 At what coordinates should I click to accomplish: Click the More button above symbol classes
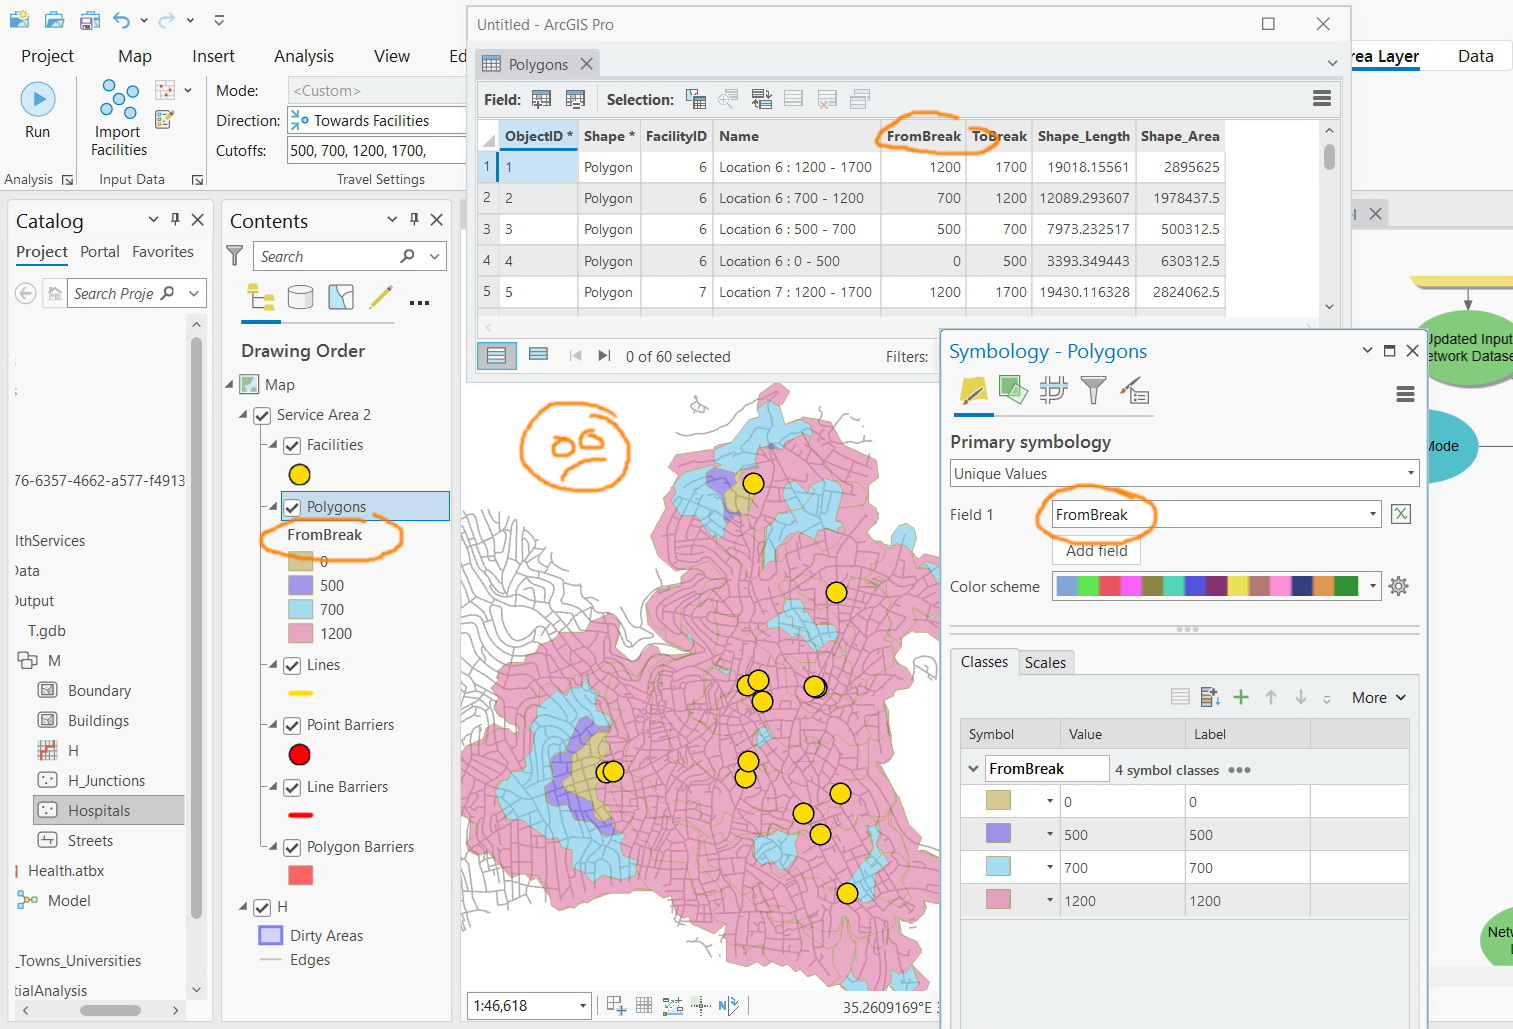tap(1371, 697)
